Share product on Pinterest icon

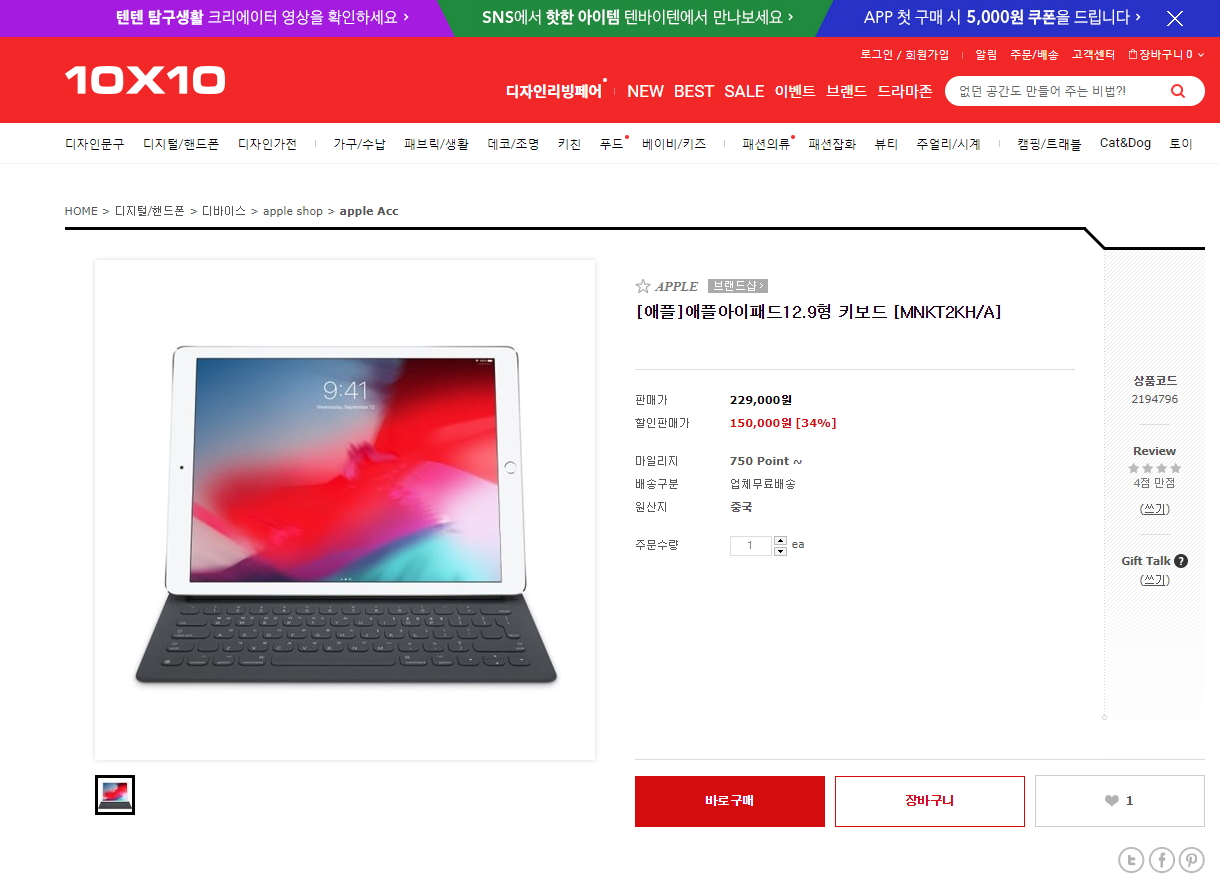(x=1191, y=860)
